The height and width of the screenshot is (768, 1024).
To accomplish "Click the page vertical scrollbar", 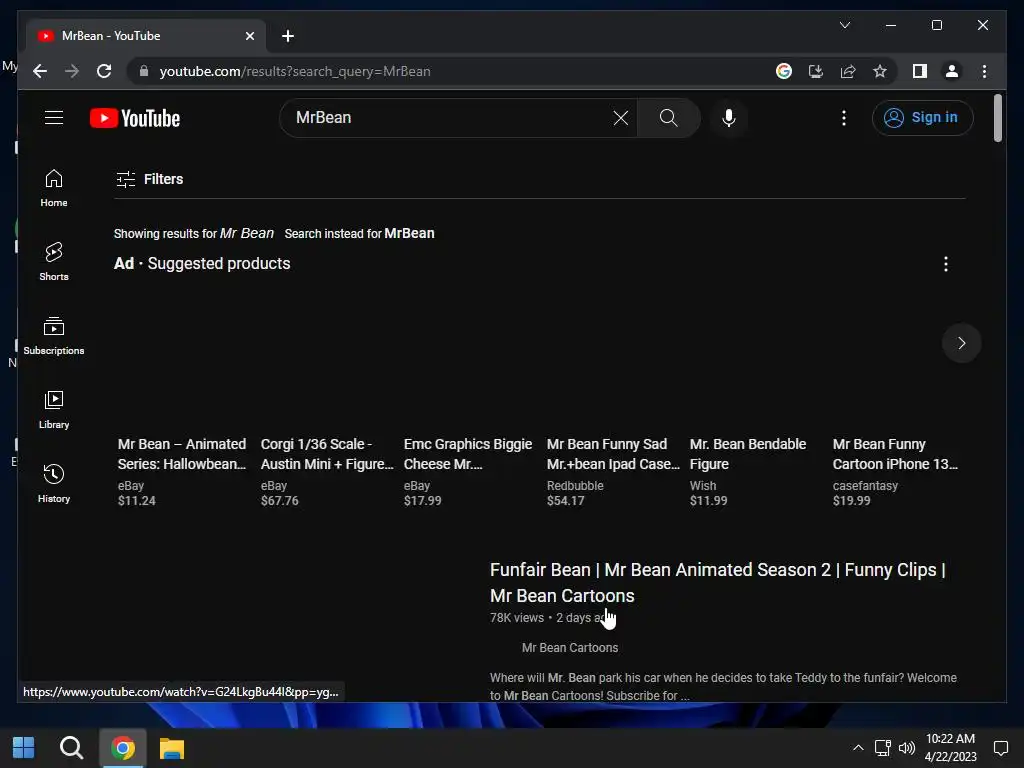I will click(x=997, y=118).
